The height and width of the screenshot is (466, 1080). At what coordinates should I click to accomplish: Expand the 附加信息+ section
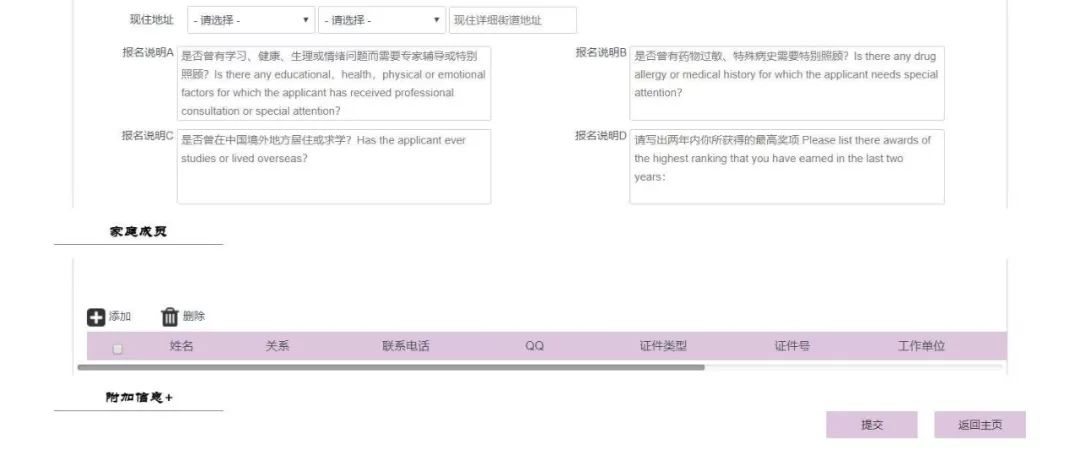coord(139,398)
